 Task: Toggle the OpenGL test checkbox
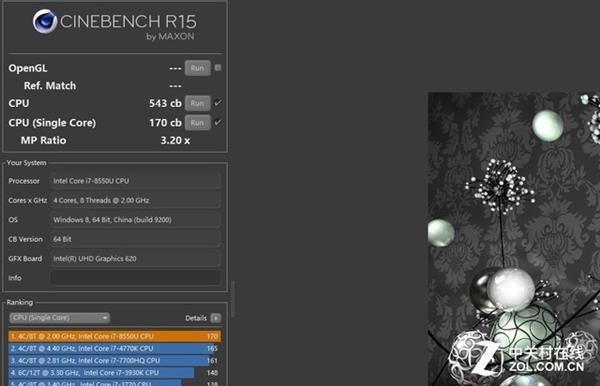click(218, 68)
